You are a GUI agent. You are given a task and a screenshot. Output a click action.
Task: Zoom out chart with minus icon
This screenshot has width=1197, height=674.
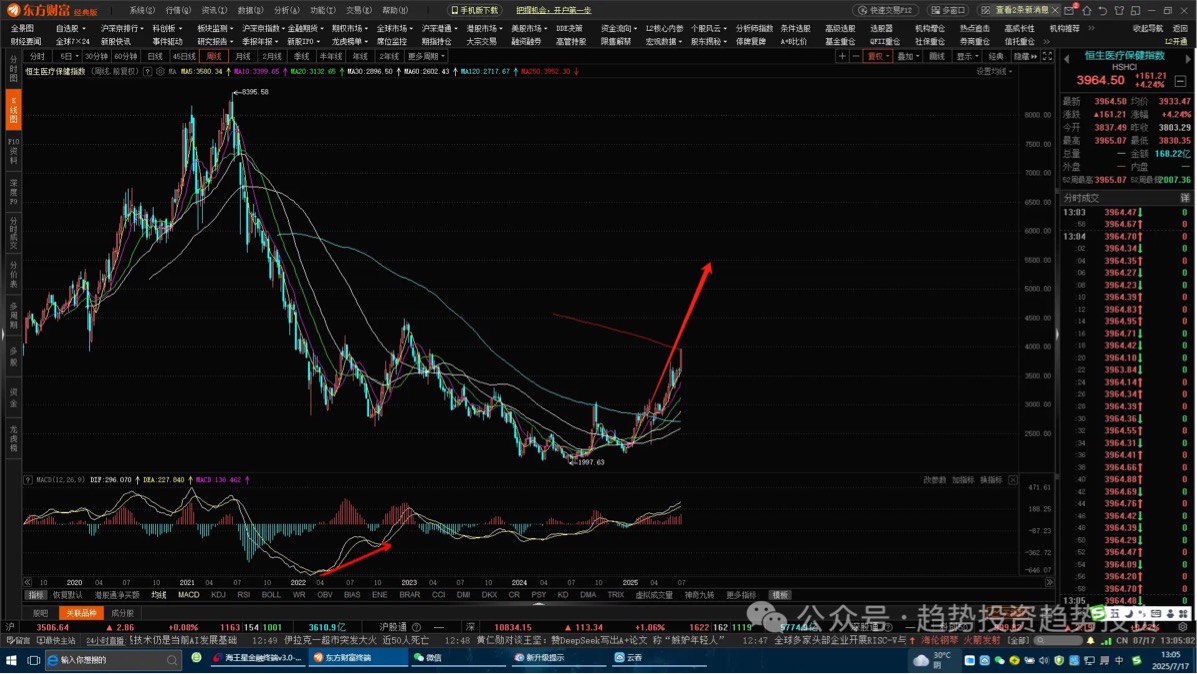pyautogui.click(x=856, y=56)
